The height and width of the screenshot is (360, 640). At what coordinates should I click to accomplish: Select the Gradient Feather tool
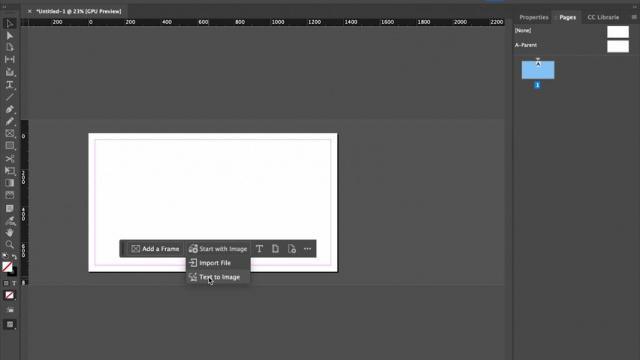[9, 195]
